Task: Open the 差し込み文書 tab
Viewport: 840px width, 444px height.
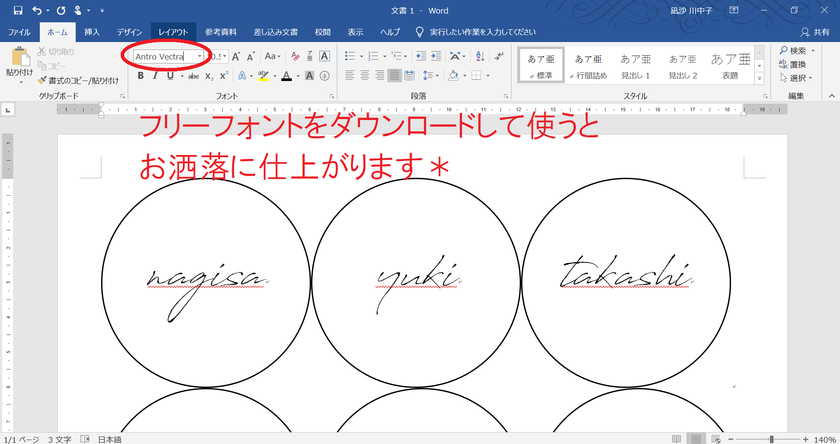Action: (x=275, y=32)
